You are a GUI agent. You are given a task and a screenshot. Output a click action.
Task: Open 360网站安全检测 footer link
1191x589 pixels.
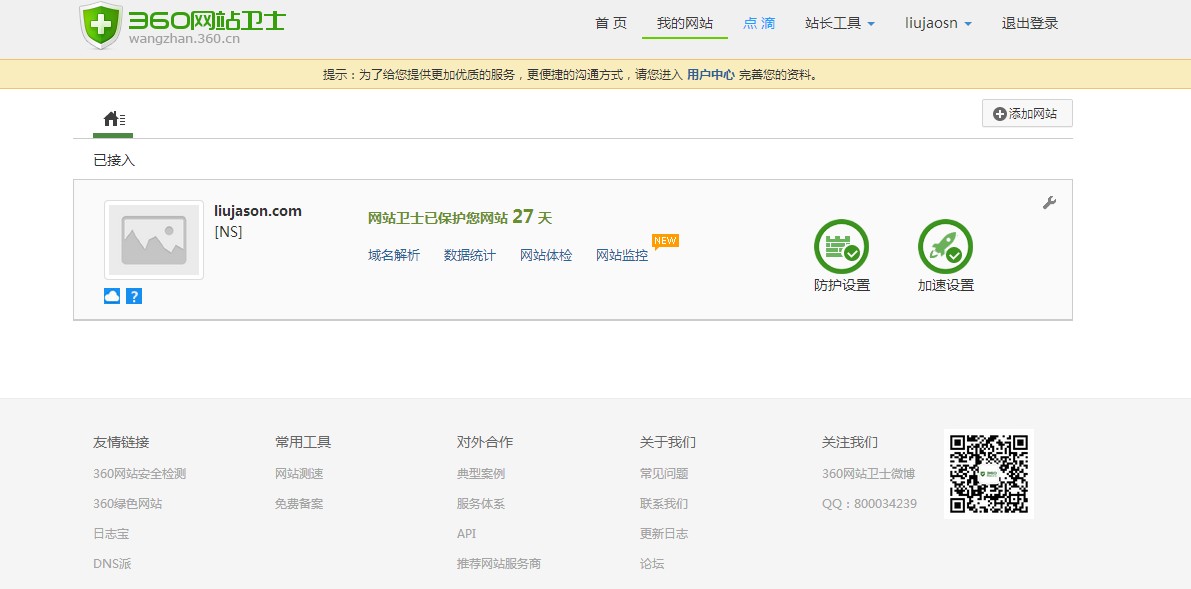click(x=140, y=473)
